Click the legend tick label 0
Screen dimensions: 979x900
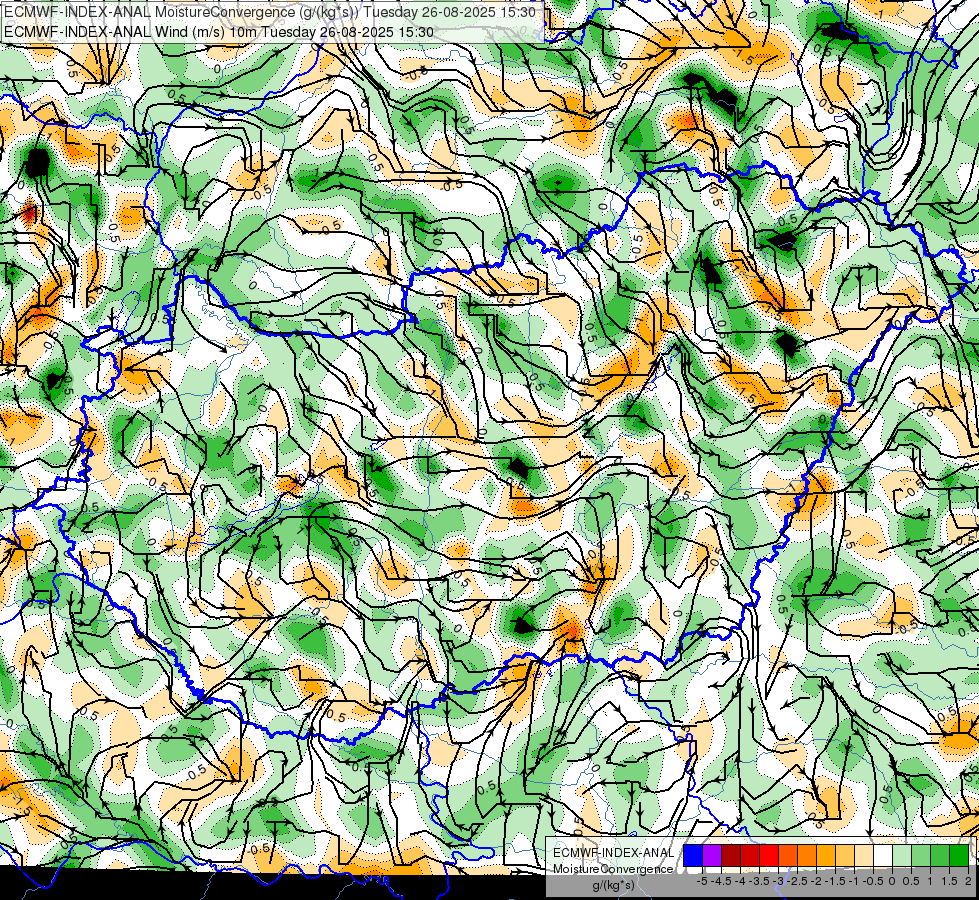[892, 881]
